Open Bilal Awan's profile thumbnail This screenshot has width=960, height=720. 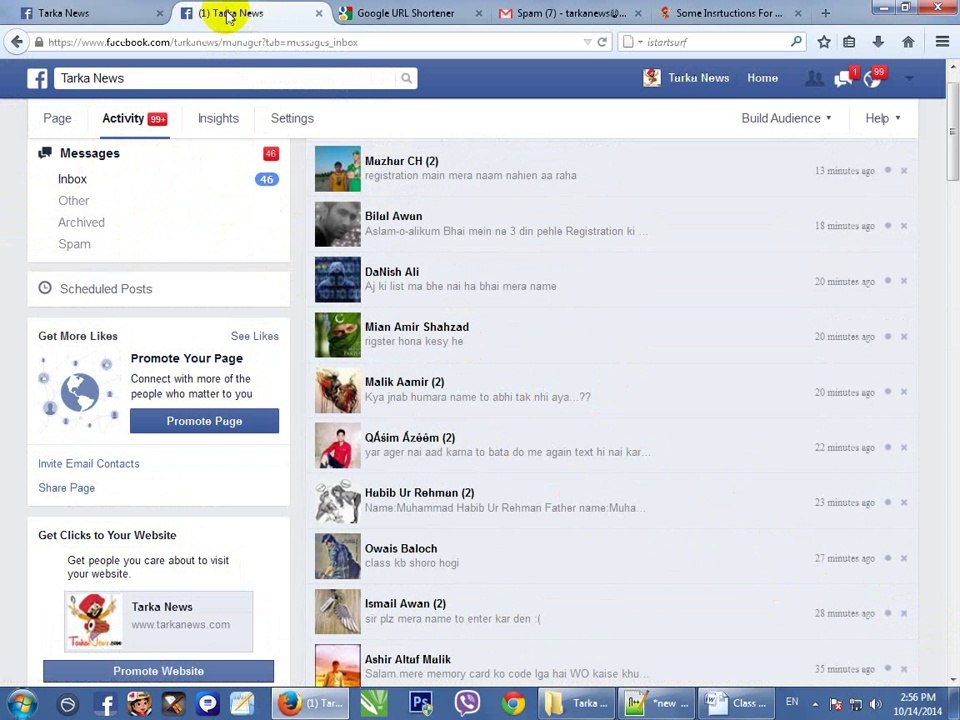pos(337,225)
